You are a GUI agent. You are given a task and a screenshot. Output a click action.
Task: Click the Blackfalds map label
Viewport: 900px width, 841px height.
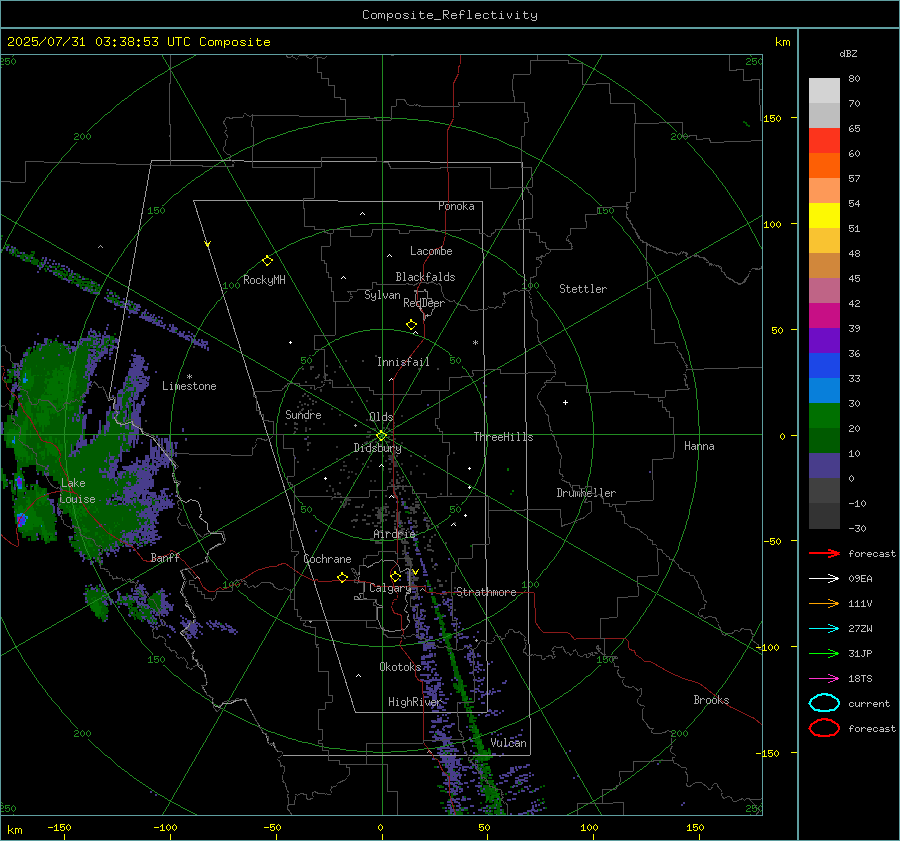click(425, 277)
